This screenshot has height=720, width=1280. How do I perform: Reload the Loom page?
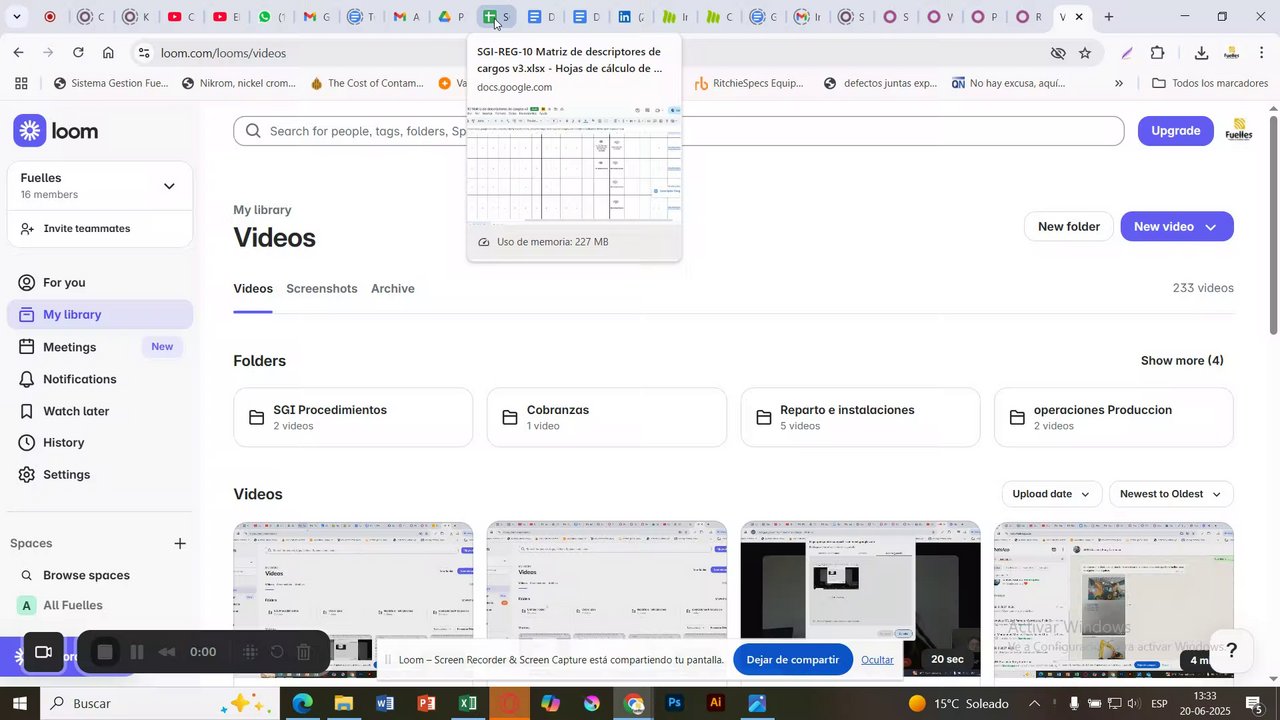click(x=78, y=53)
